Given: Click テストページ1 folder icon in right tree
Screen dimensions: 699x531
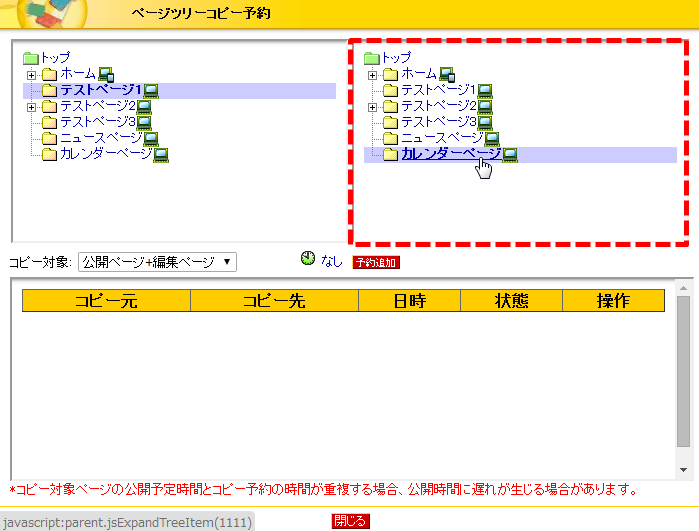Looking at the screenshot, I should point(391,91).
